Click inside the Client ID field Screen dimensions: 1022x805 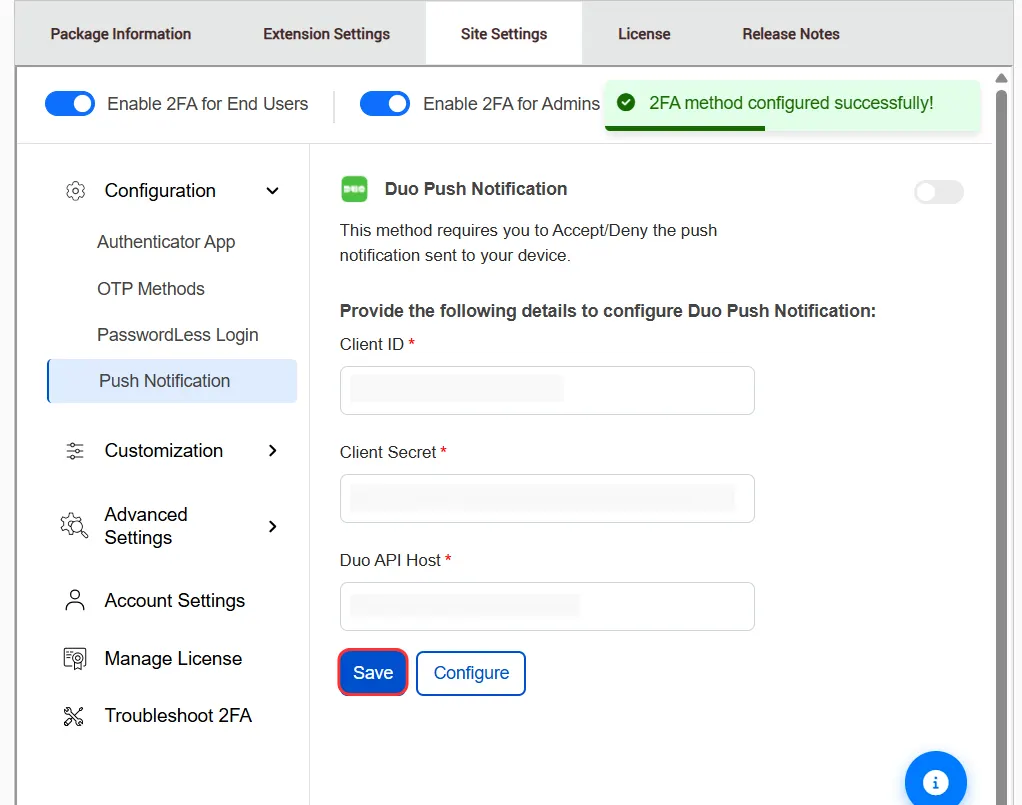[546, 390]
